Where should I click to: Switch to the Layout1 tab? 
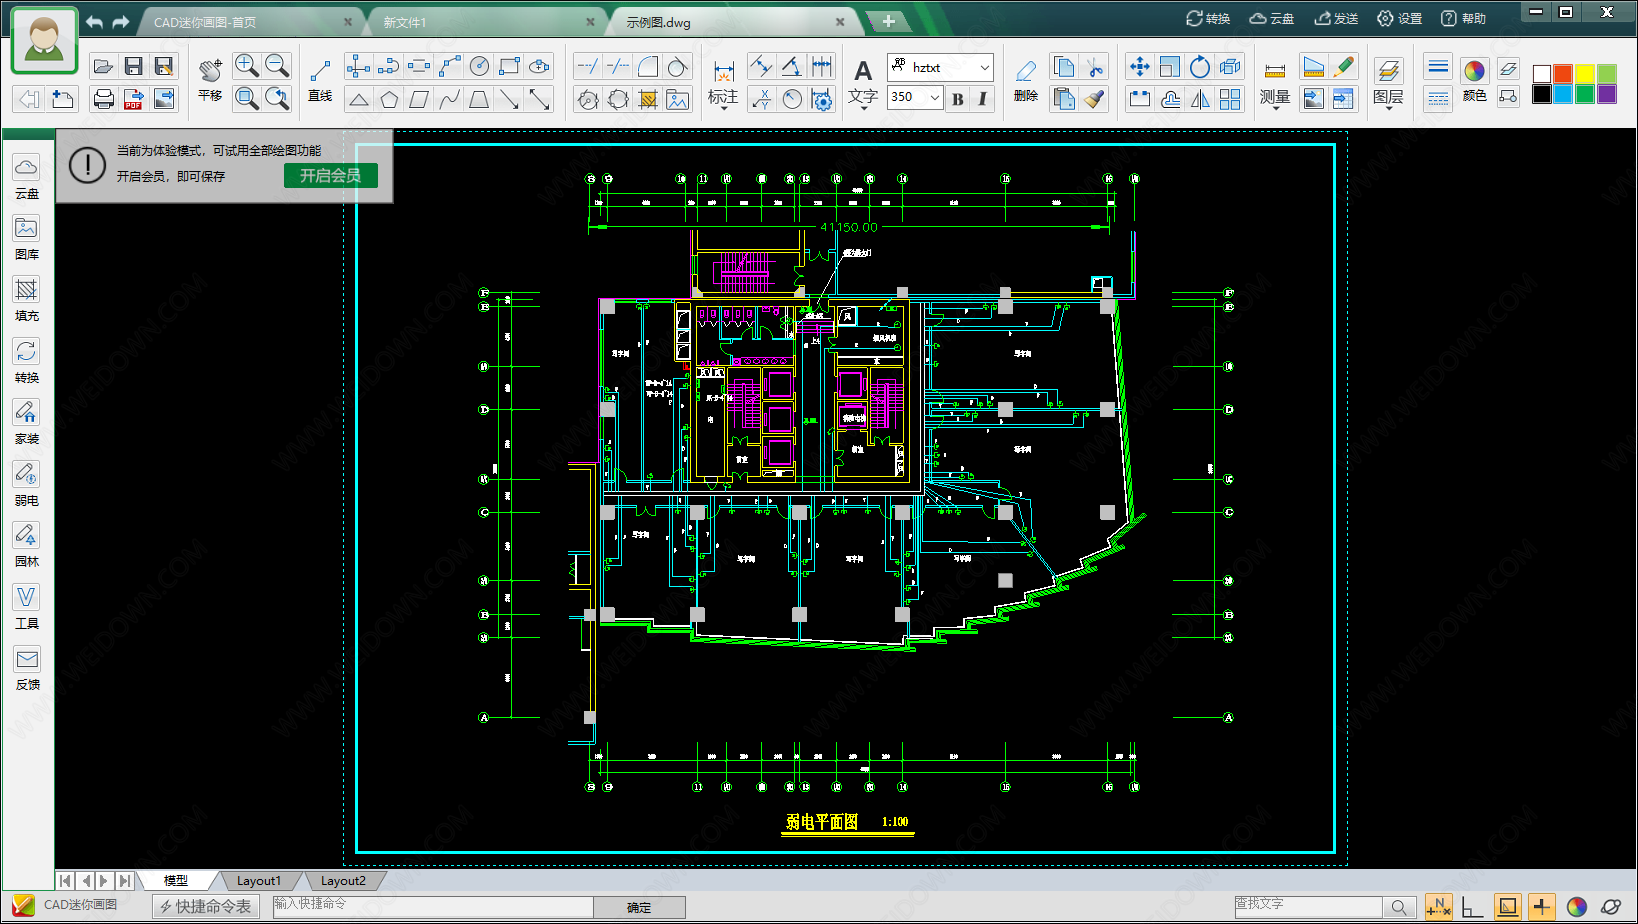[x=259, y=881]
